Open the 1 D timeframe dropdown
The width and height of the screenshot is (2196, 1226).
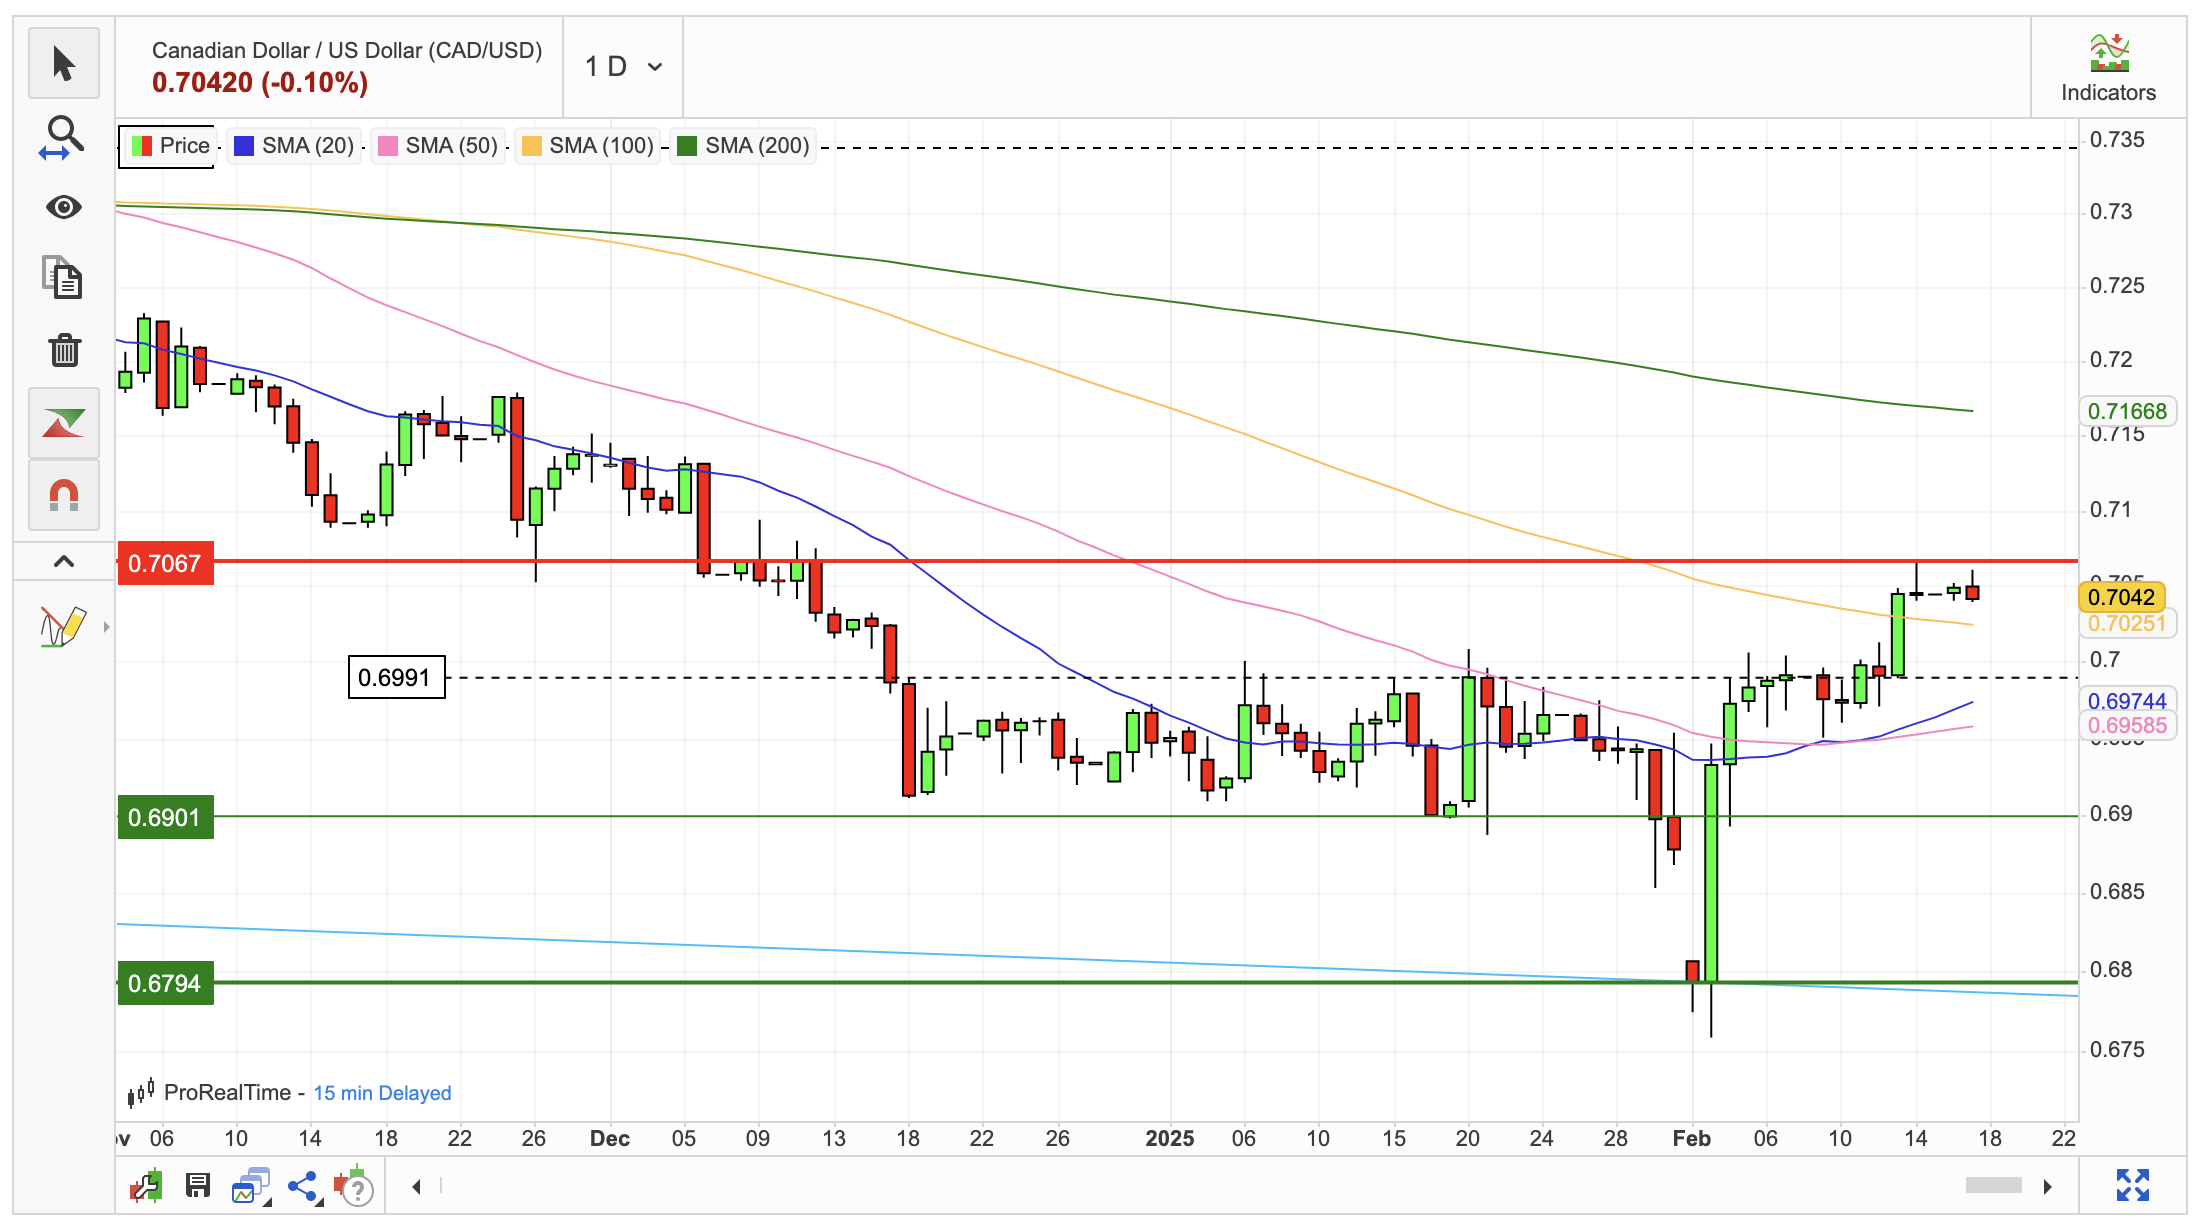coord(624,67)
